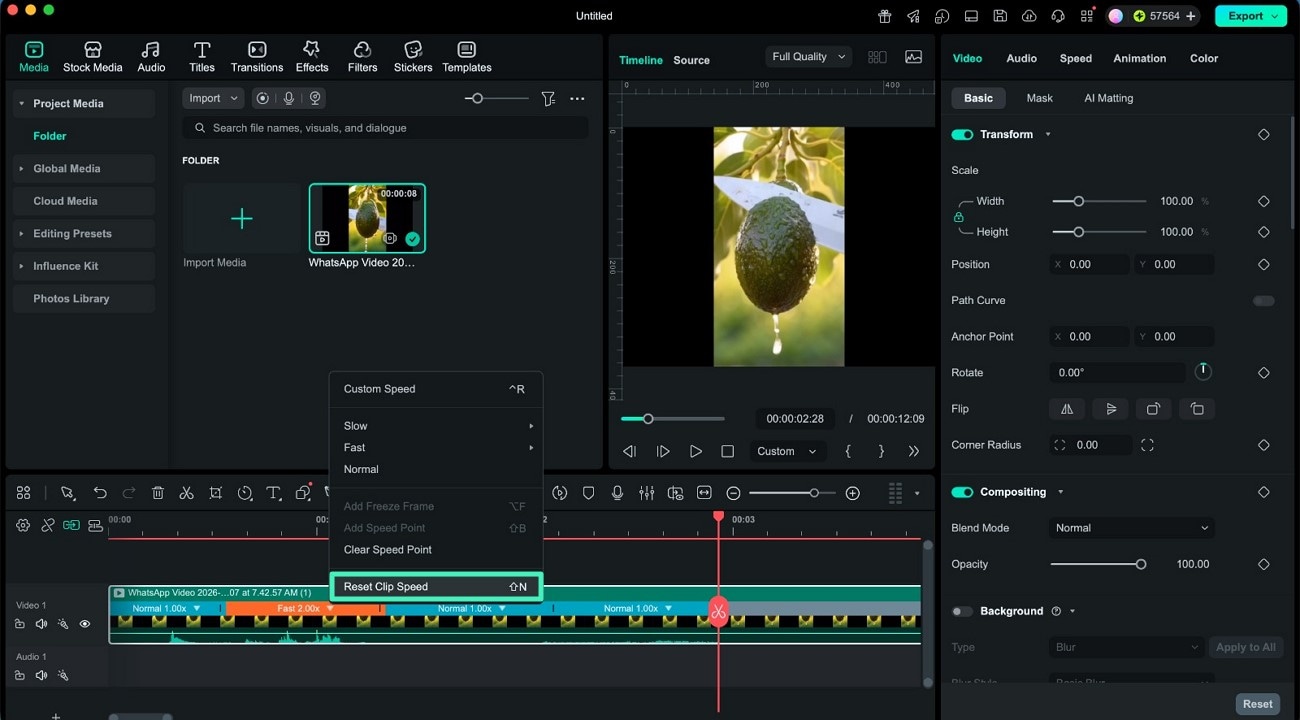The width and height of the screenshot is (1300, 720).
Task: Open the Blend Mode Normal dropdown
Action: [x=1133, y=528]
